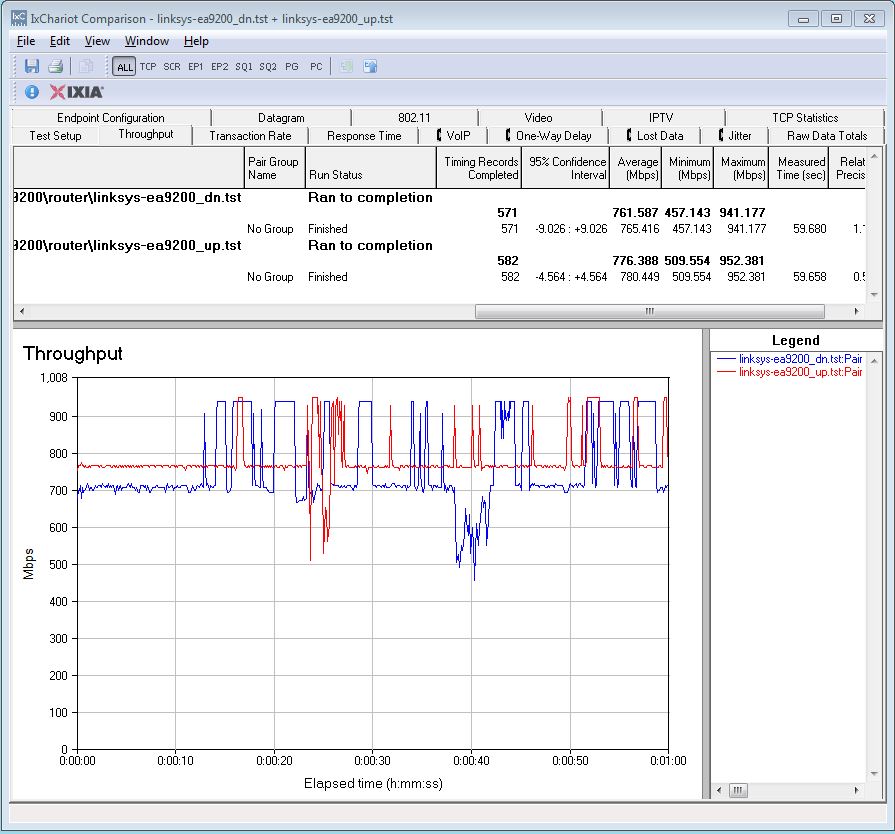
Task: Switch to the Datagram tab
Action: [x=281, y=118]
